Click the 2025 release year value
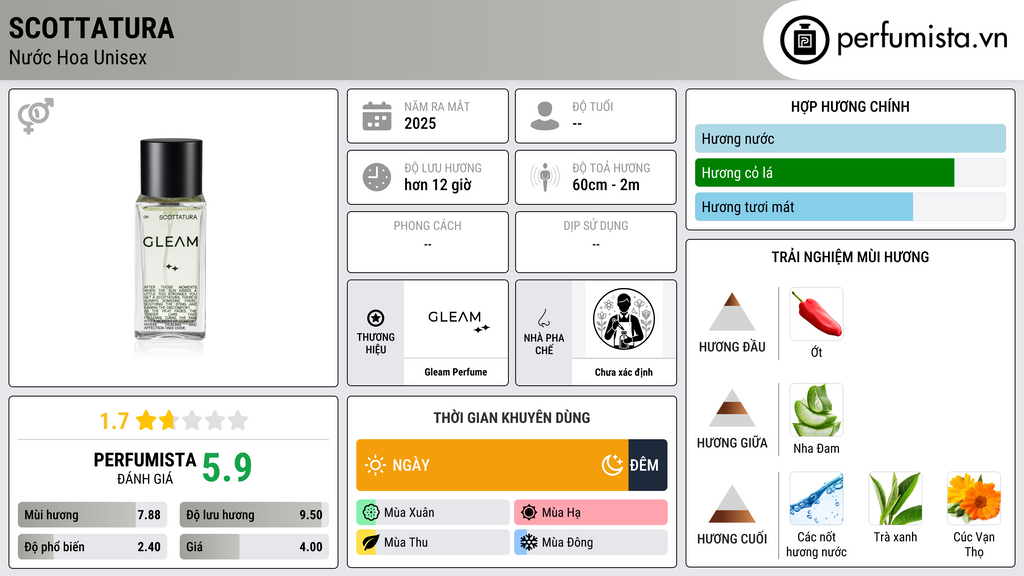The height and width of the screenshot is (576, 1024). [420, 123]
